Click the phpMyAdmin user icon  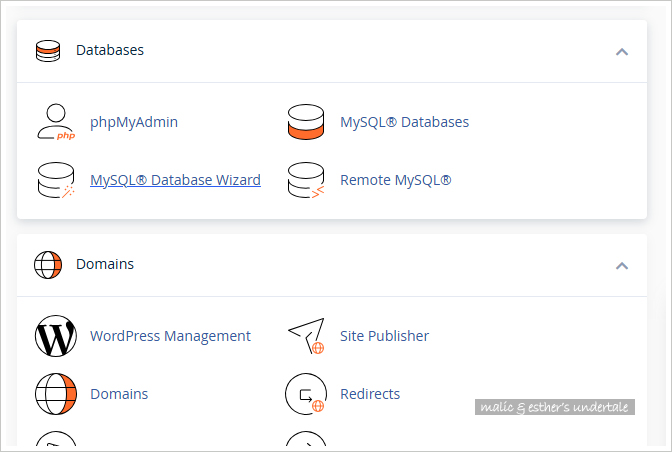pyautogui.click(x=55, y=123)
